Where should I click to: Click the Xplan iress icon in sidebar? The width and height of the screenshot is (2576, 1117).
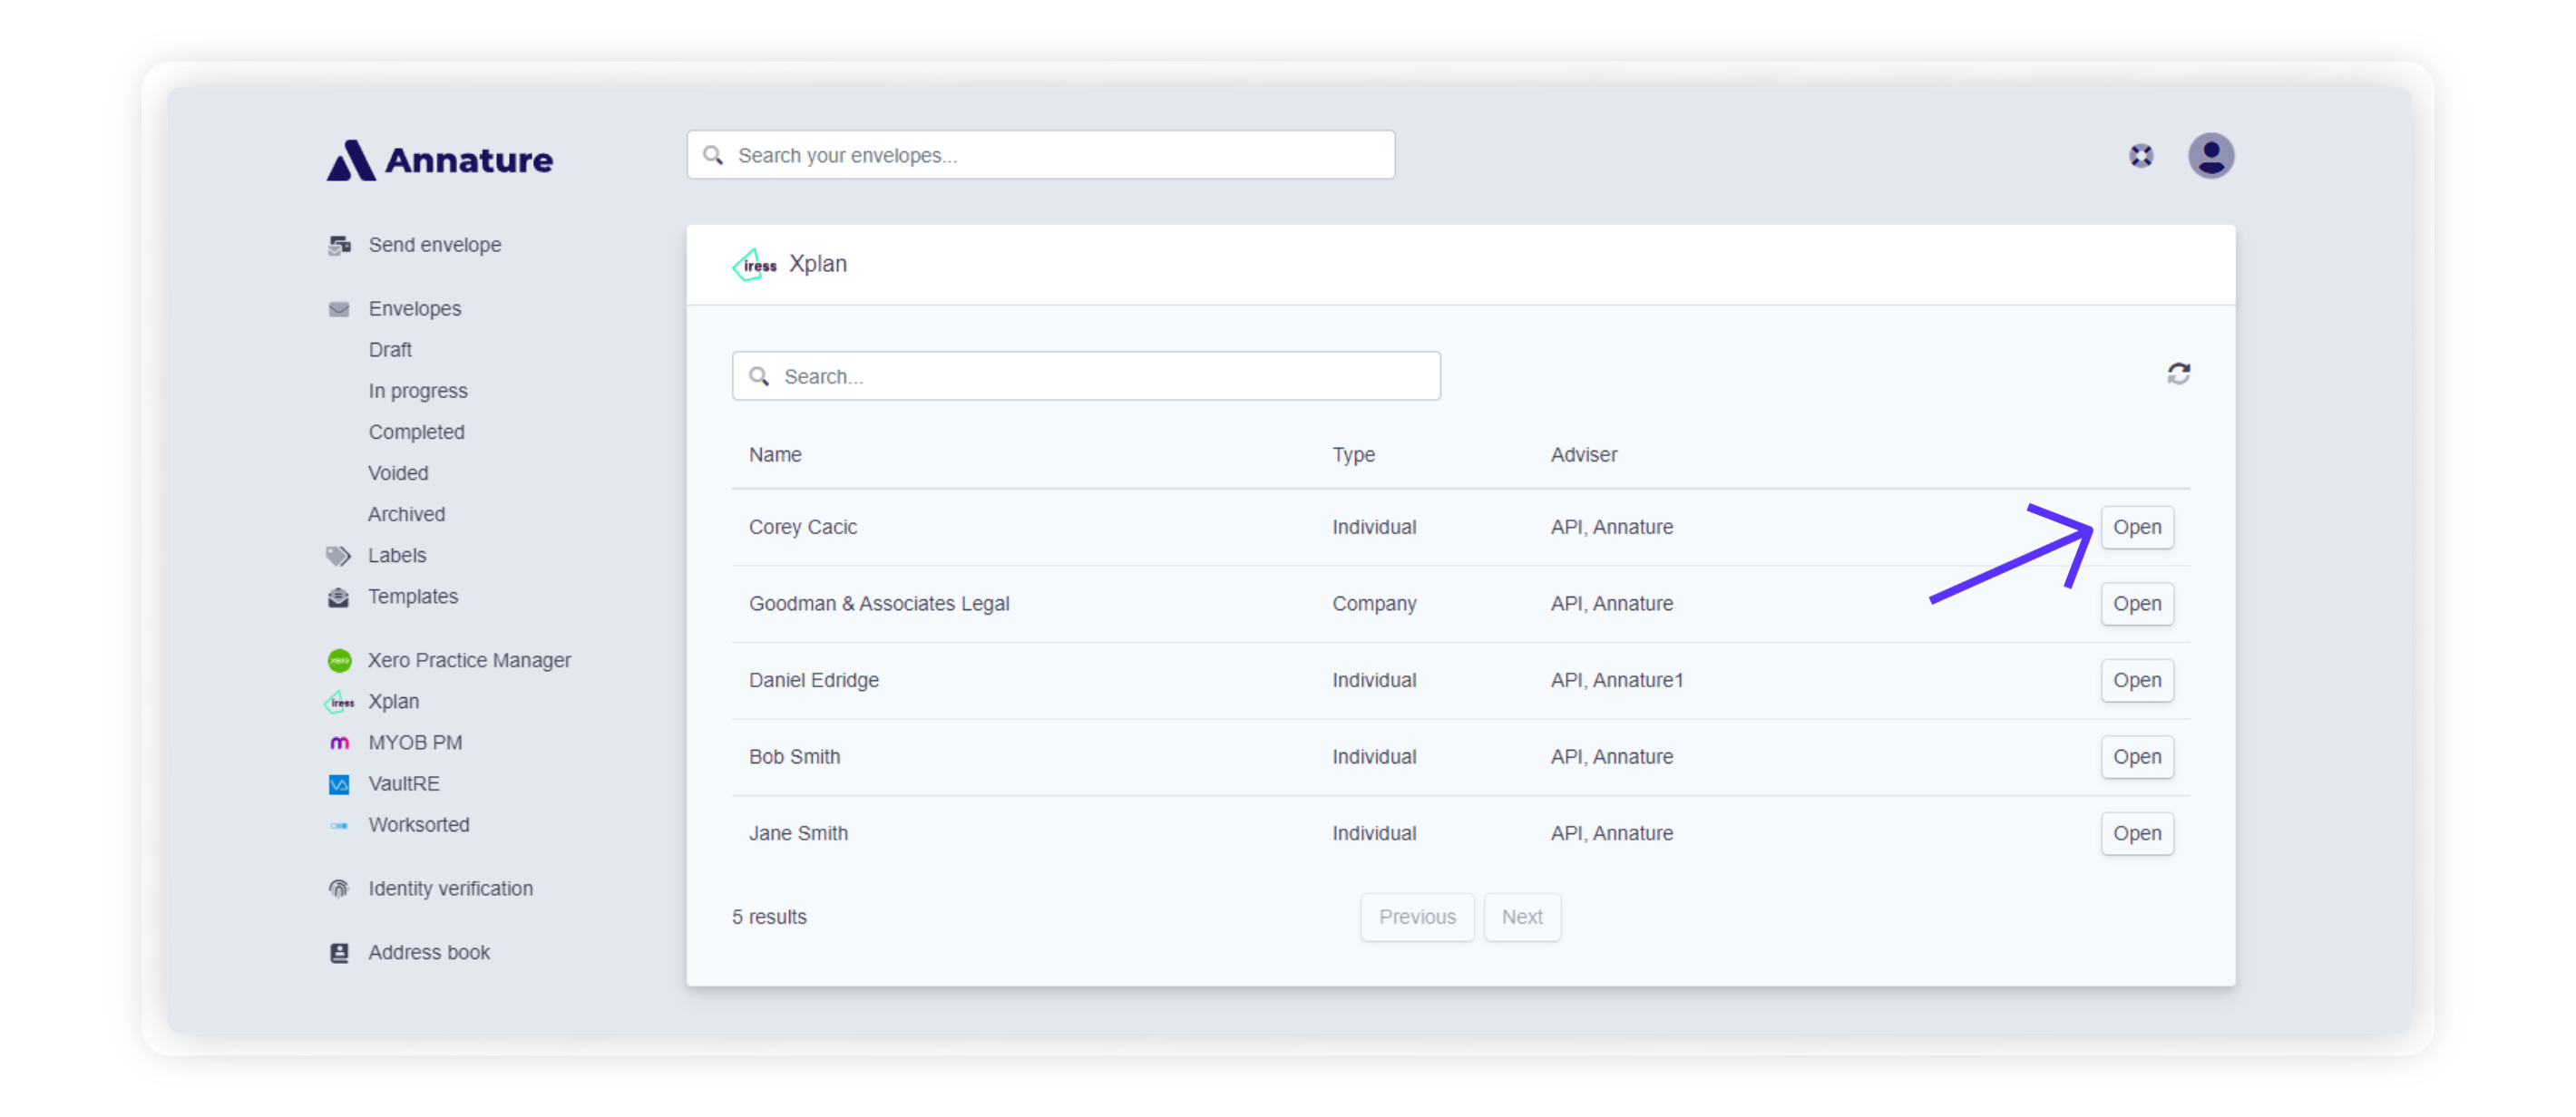[x=339, y=702]
